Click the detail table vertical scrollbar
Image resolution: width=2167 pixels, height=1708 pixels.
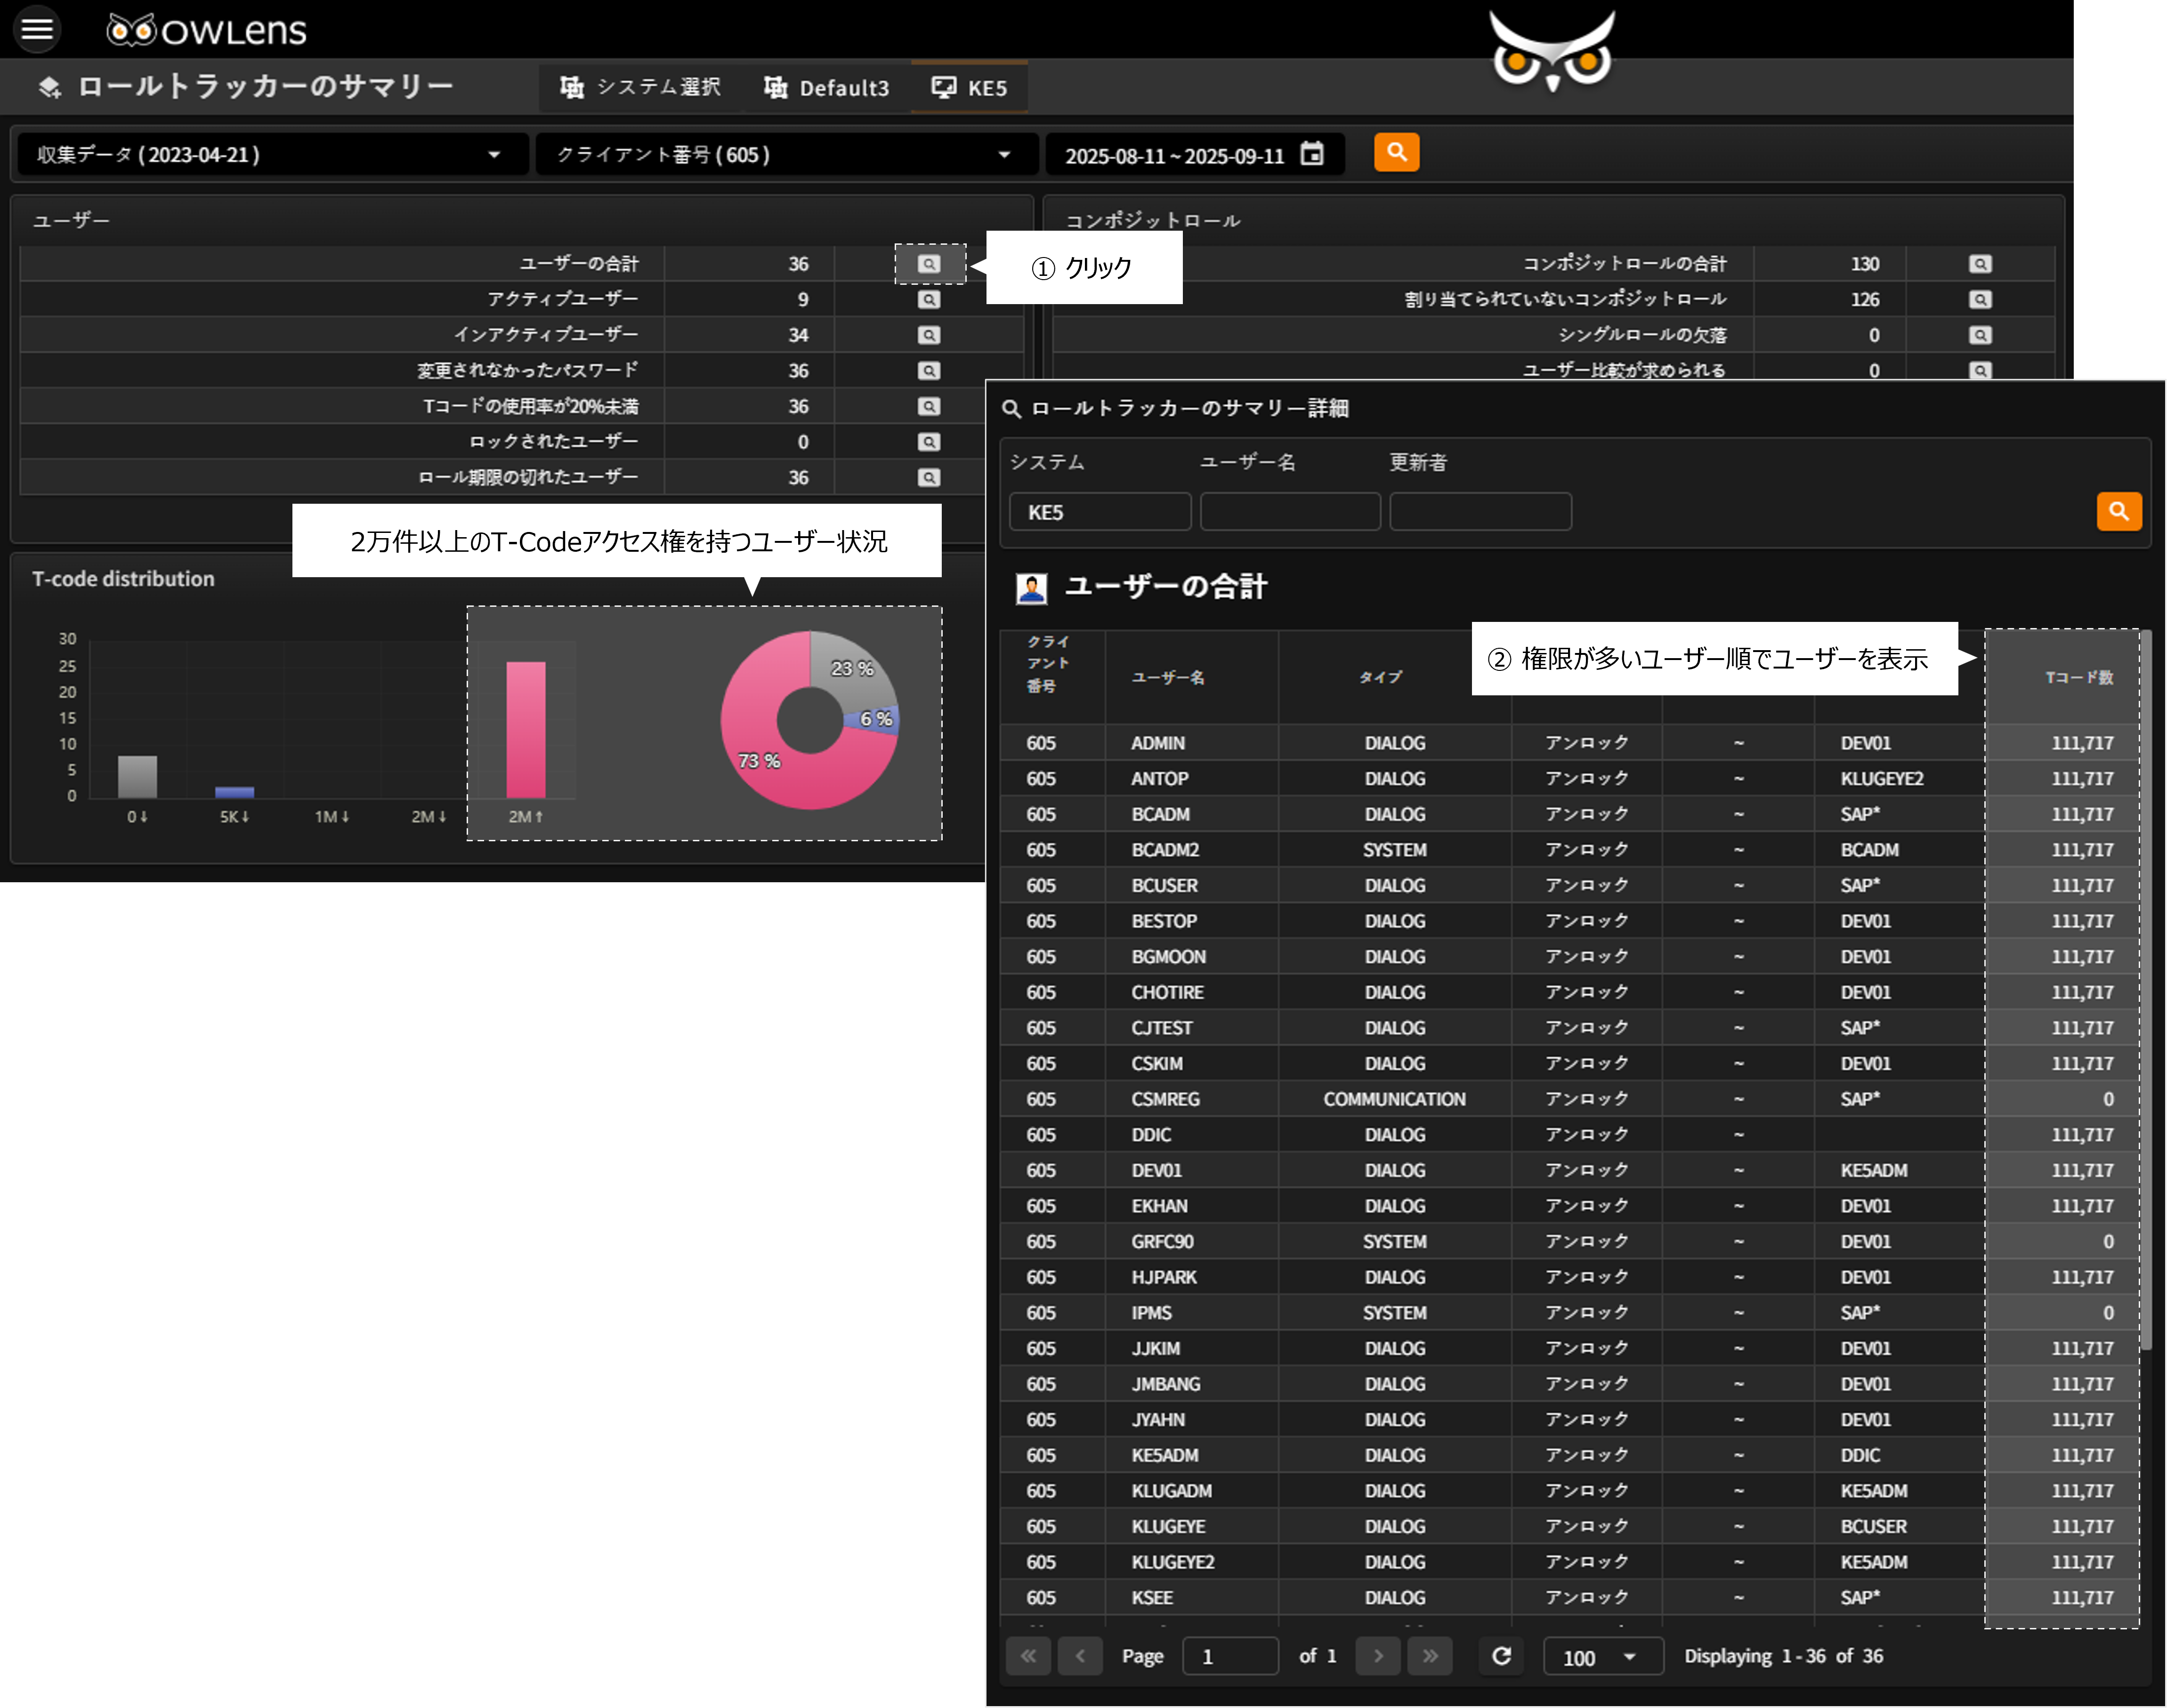[x=2146, y=990]
